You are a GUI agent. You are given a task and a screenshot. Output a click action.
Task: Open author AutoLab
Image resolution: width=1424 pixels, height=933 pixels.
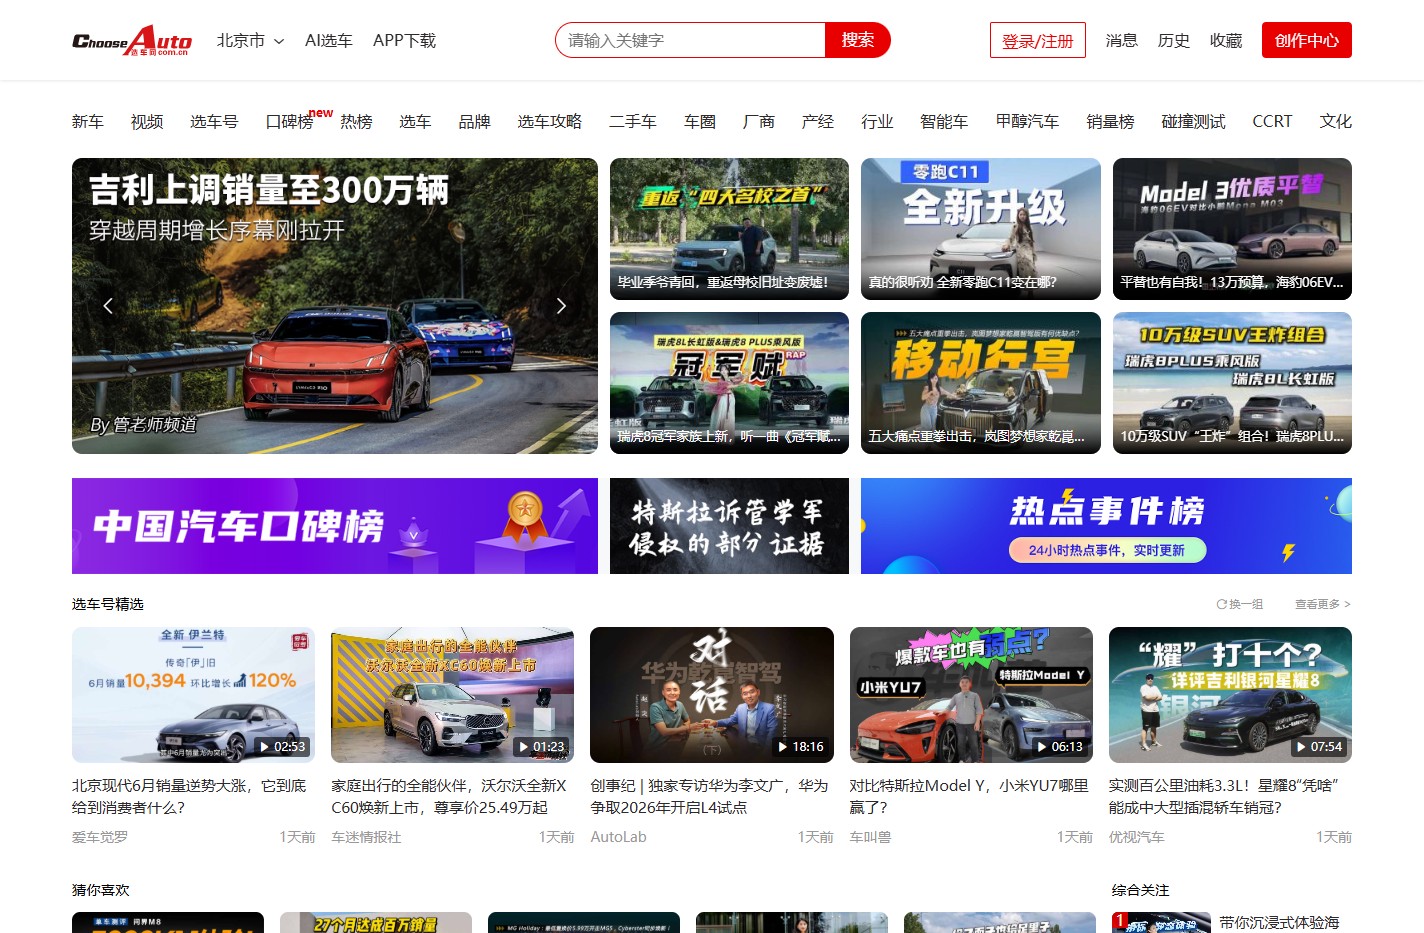[x=618, y=837]
